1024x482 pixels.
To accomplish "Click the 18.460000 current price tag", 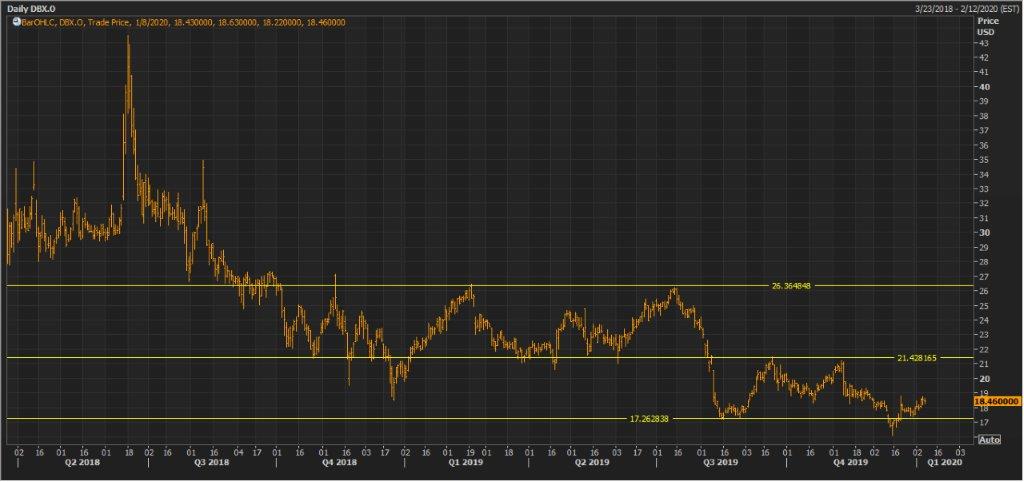I will click(997, 400).
